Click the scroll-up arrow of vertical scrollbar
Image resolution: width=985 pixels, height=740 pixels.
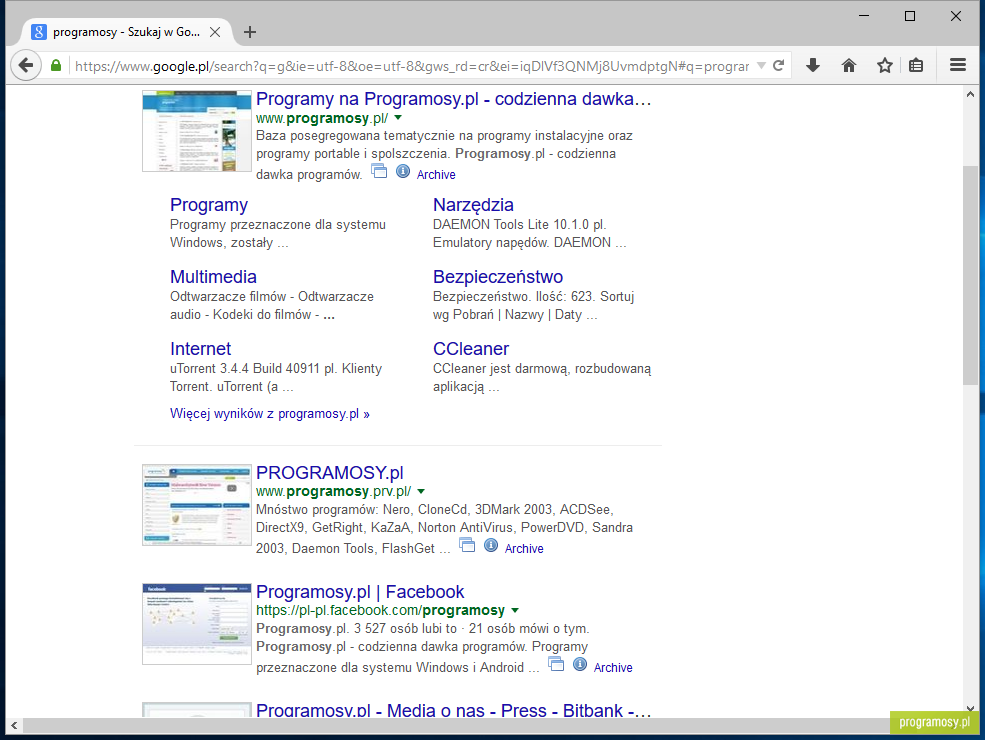tap(970, 95)
